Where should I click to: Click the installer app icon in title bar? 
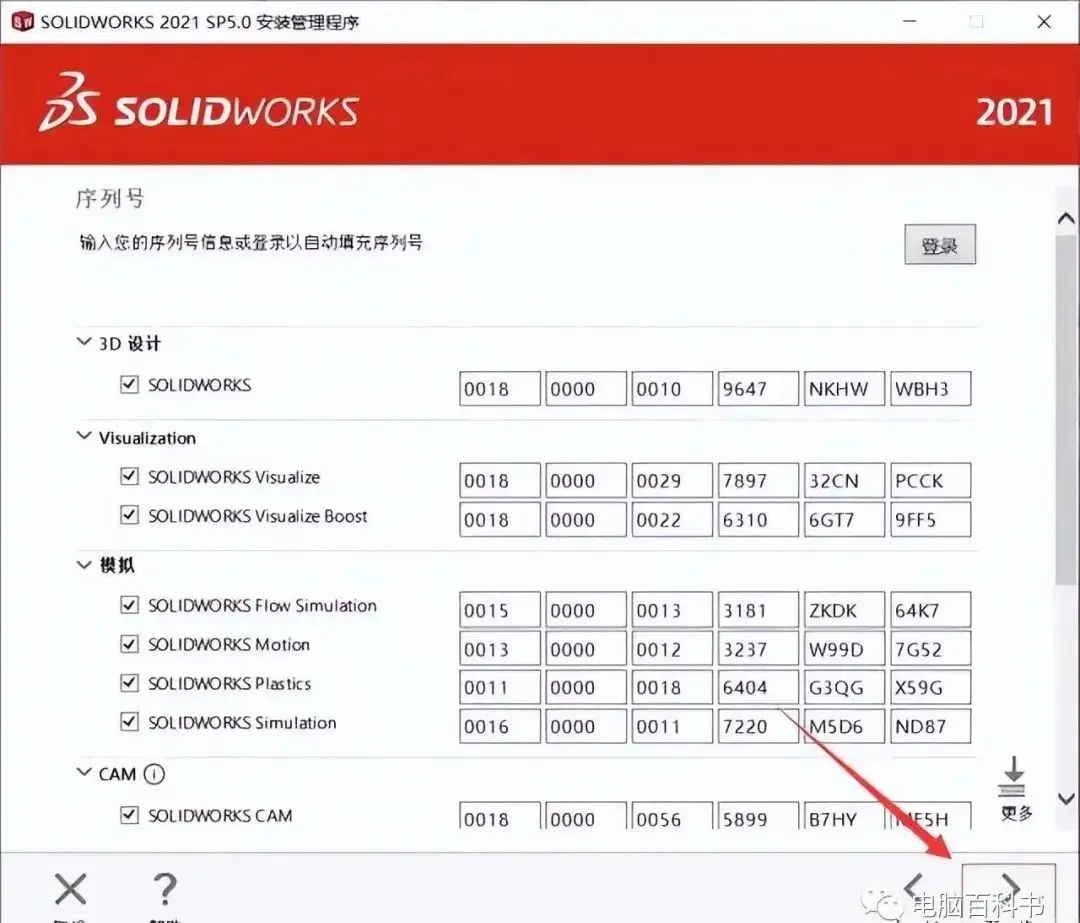coord(21,21)
